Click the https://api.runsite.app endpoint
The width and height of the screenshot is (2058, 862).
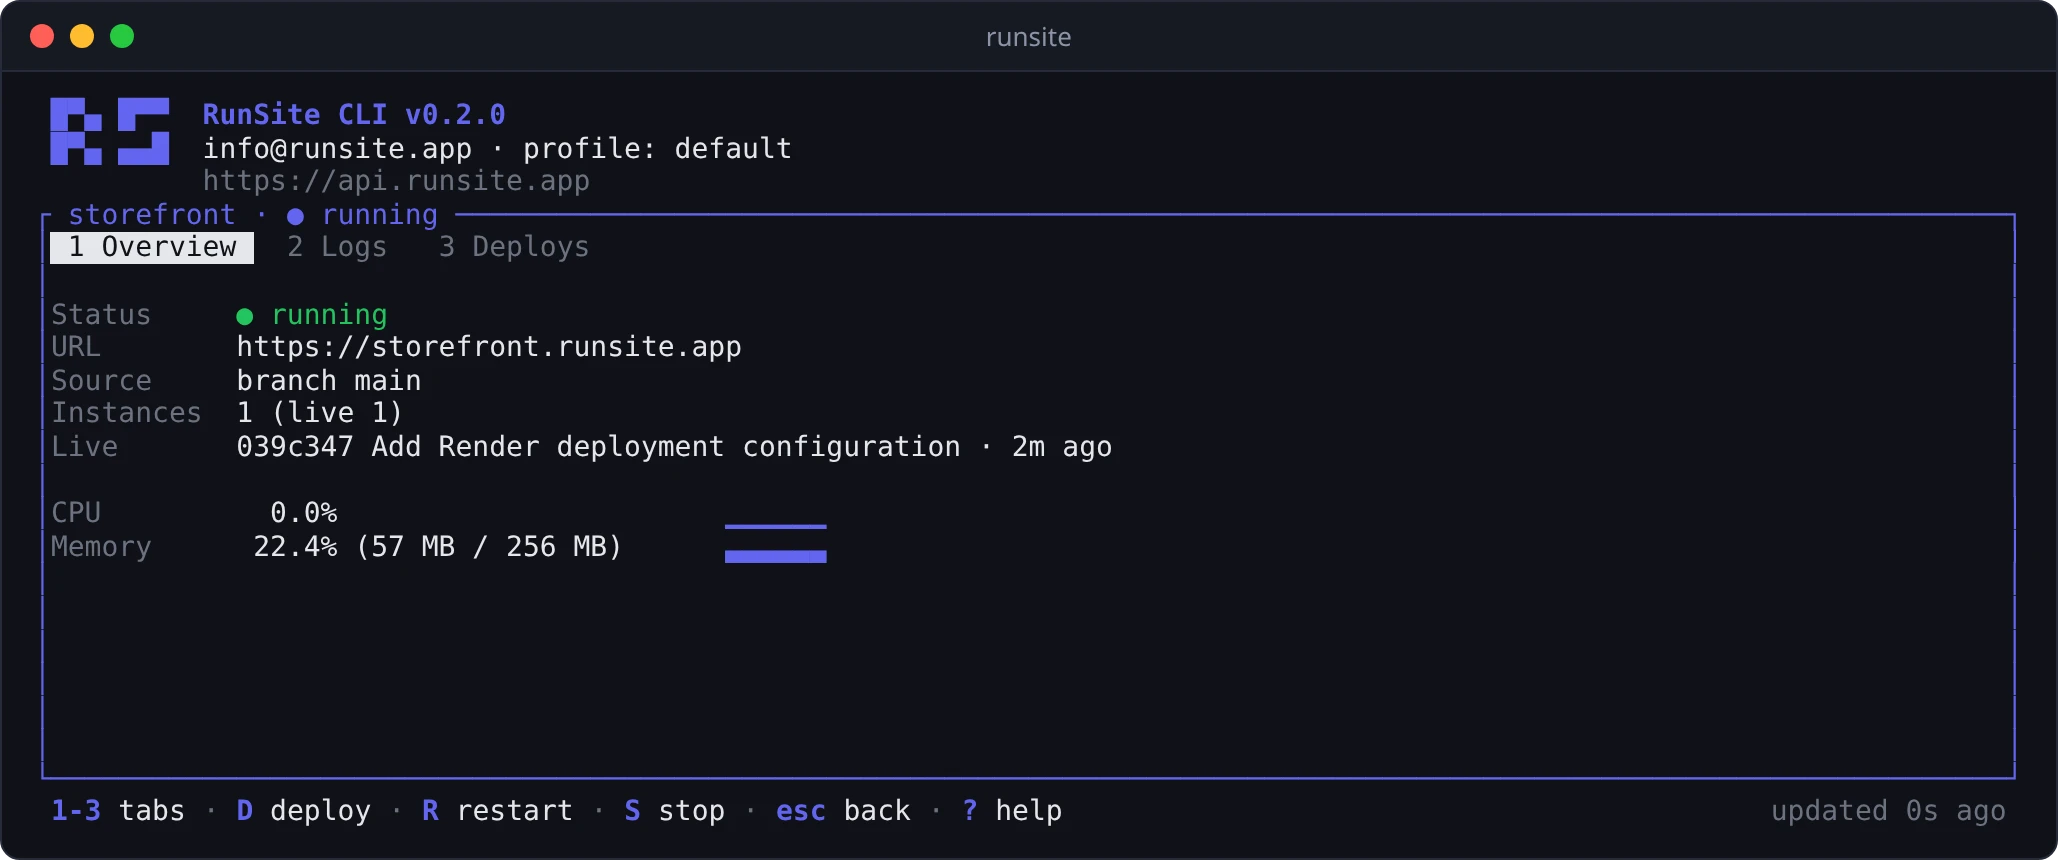[x=396, y=181]
